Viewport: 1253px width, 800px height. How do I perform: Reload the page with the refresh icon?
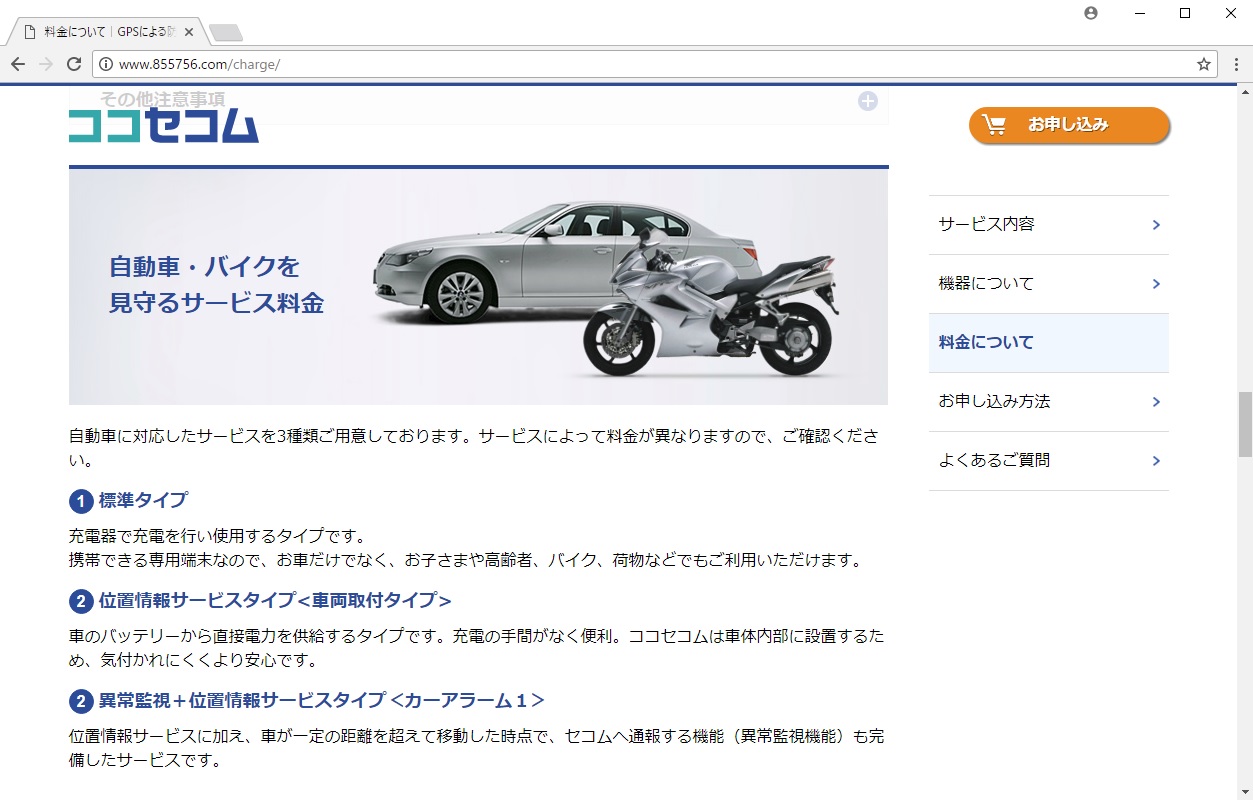point(74,64)
